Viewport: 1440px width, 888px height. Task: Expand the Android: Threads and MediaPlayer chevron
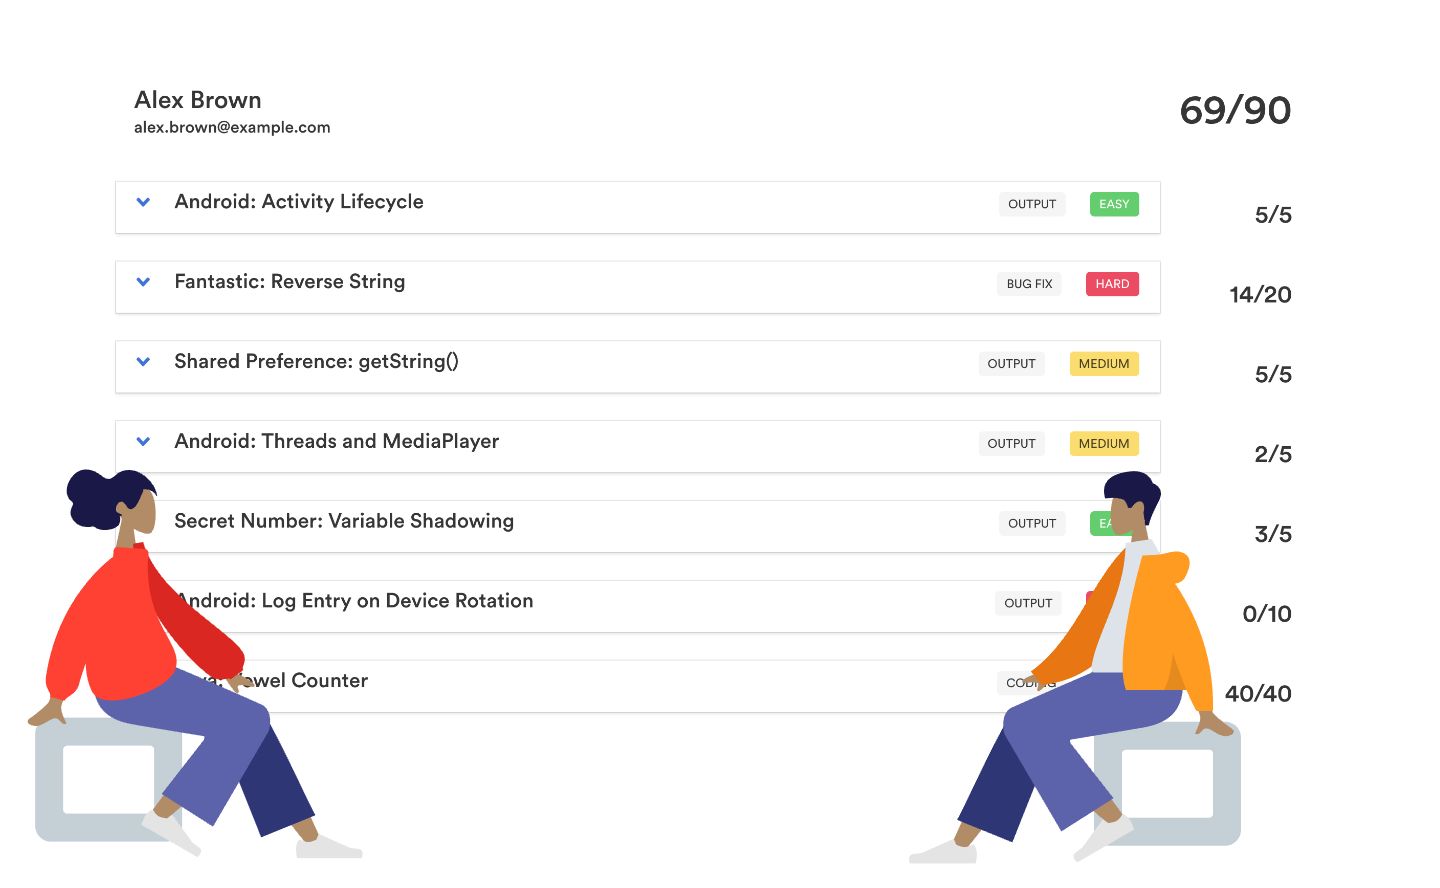click(143, 442)
